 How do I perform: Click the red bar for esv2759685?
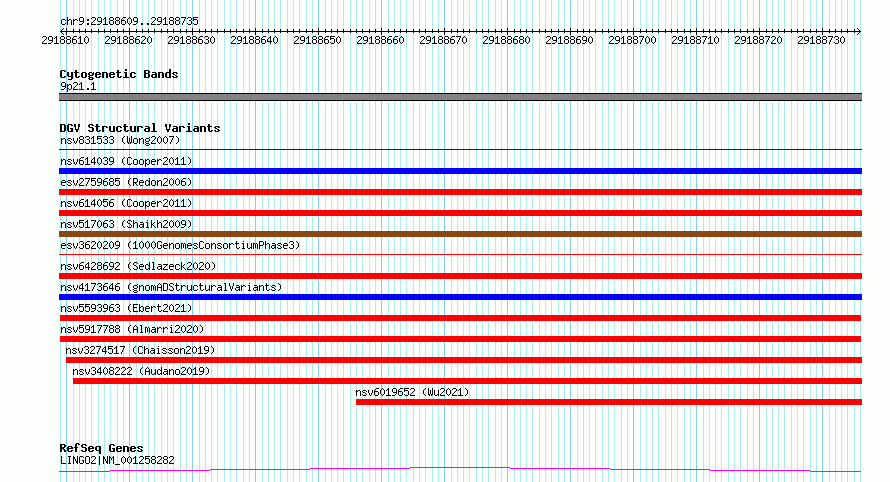click(x=460, y=192)
